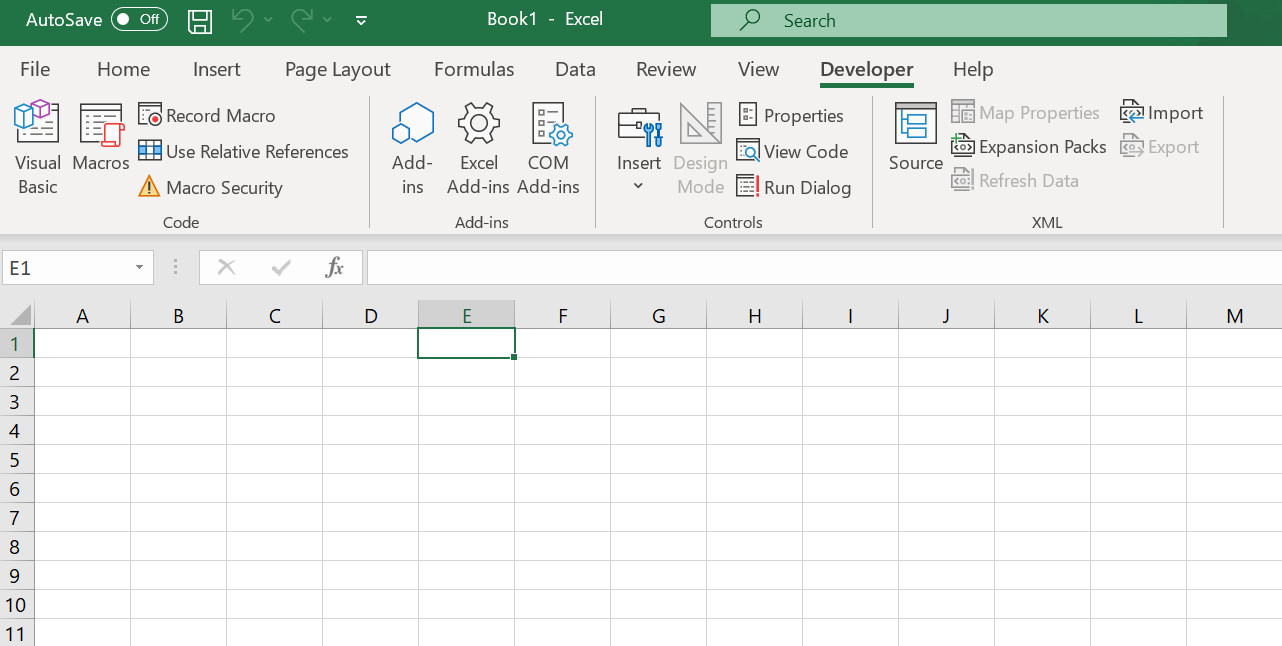Expand the Quick Access Toolbar customization menu
The image size is (1282, 646).
(x=361, y=20)
